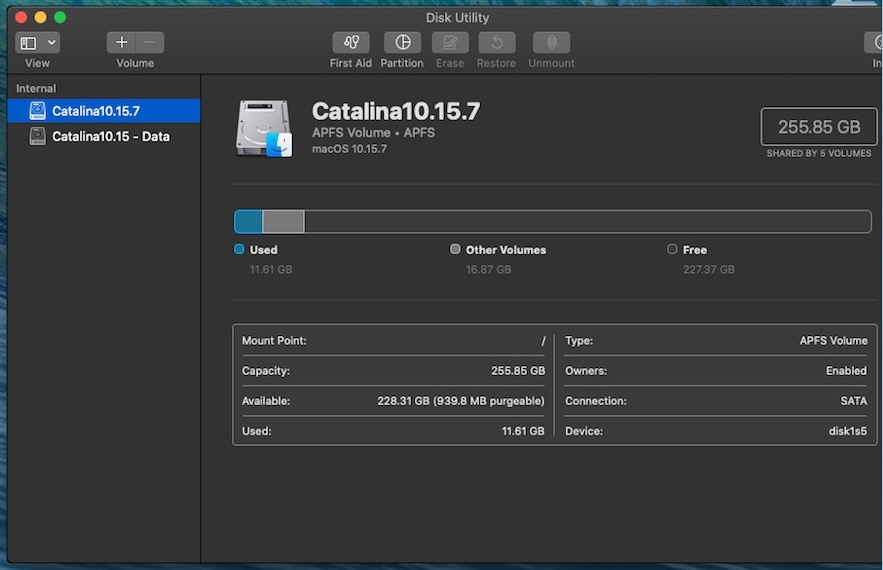Click the 'Free' legend label
Viewport: 883px width, 570px height.
pos(695,250)
